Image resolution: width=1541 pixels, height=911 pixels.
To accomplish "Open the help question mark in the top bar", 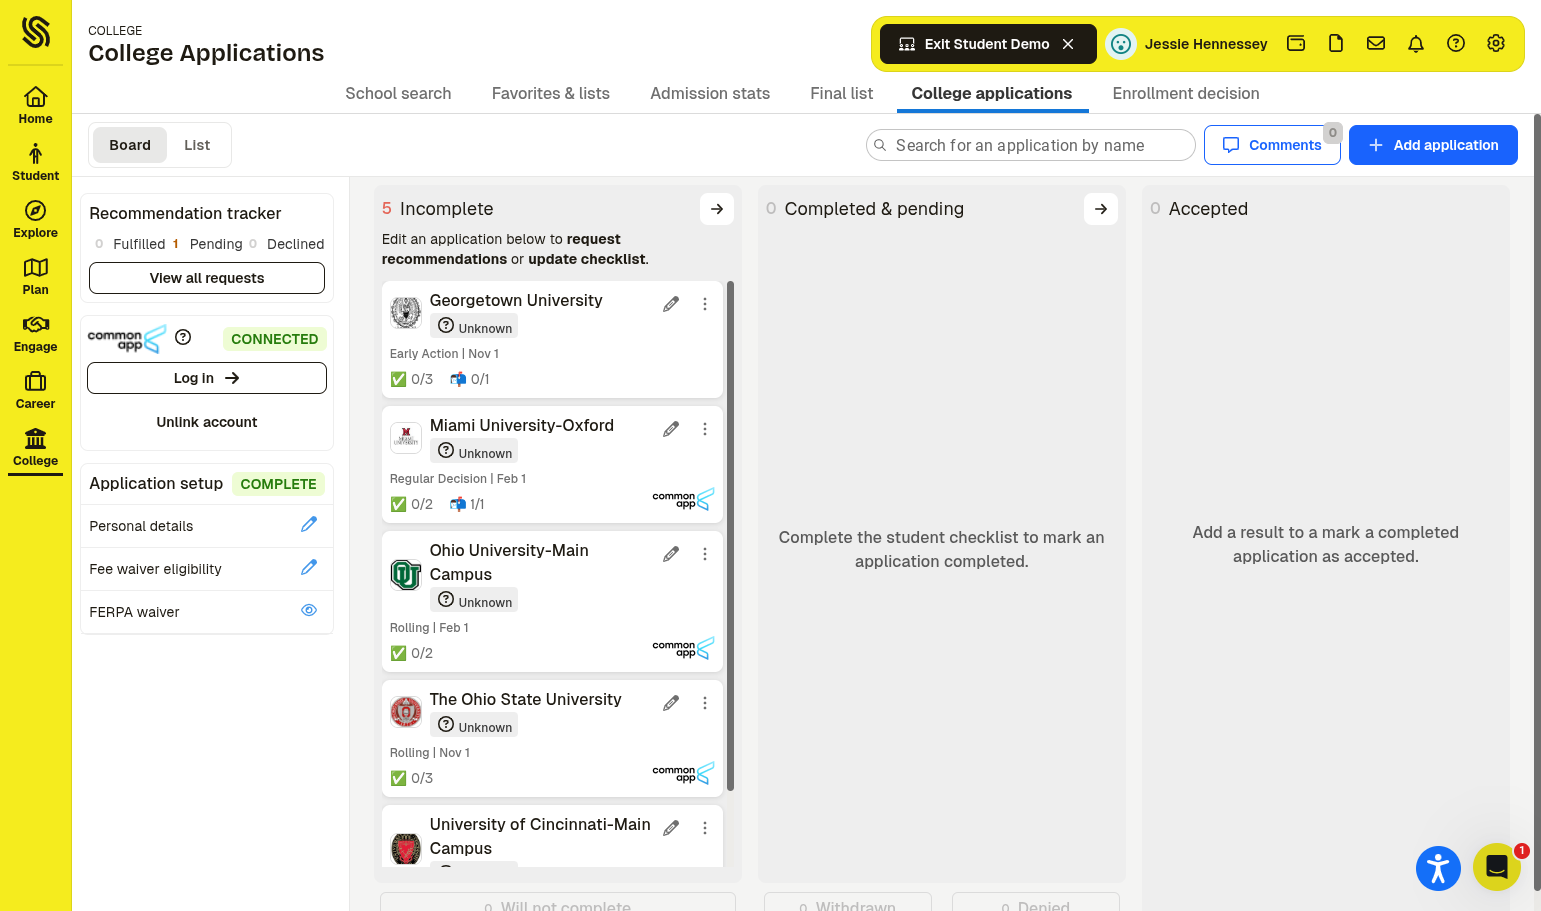I will click(1456, 43).
